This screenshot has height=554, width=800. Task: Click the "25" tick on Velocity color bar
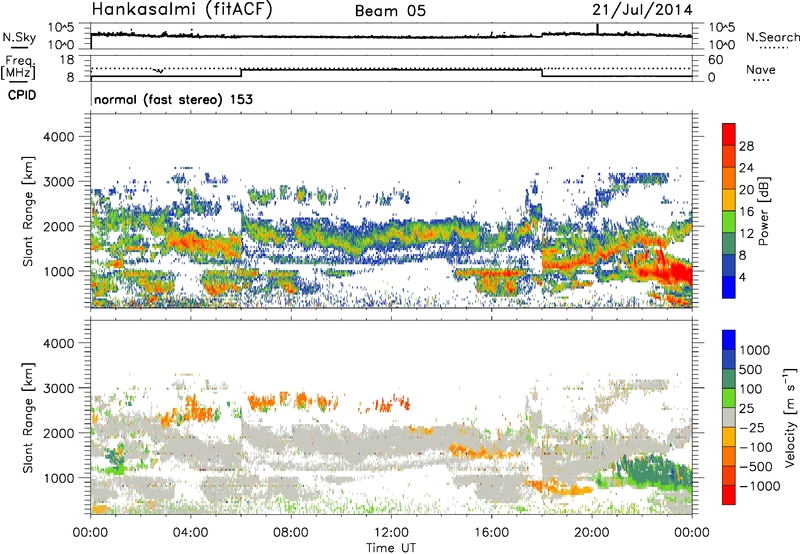coord(747,408)
